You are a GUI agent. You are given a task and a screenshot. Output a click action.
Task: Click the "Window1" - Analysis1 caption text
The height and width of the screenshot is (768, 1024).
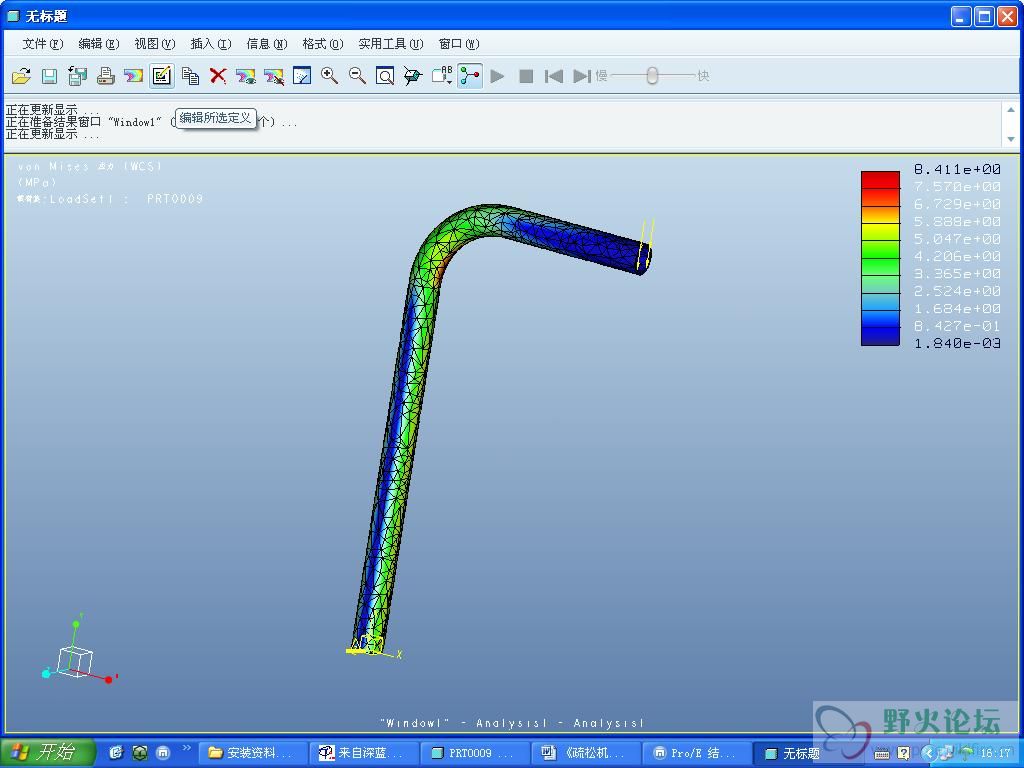(512, 723)
